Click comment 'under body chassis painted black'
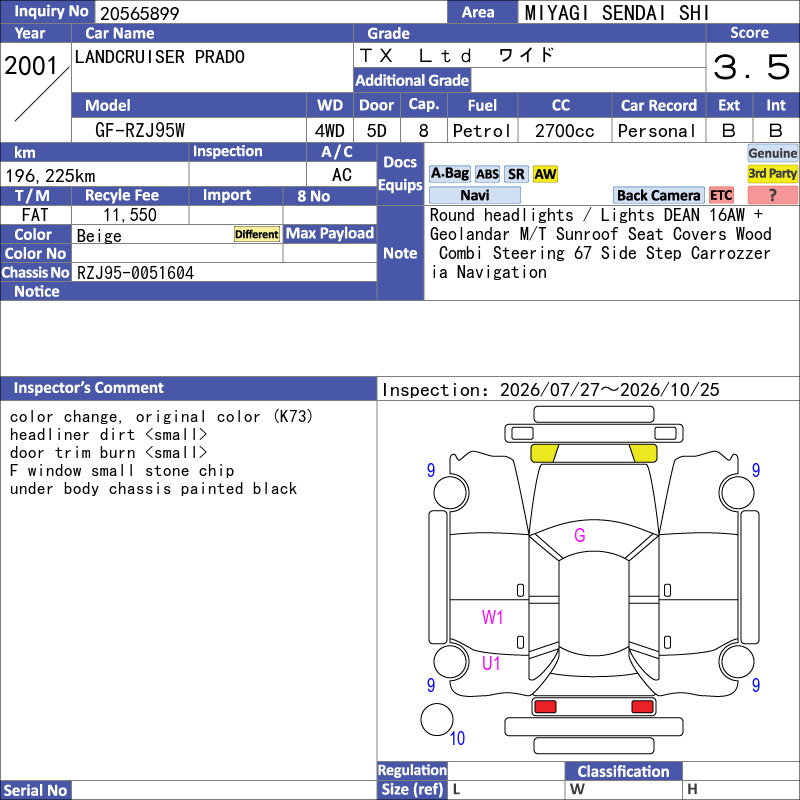The image size is (800, 800). 153,489
